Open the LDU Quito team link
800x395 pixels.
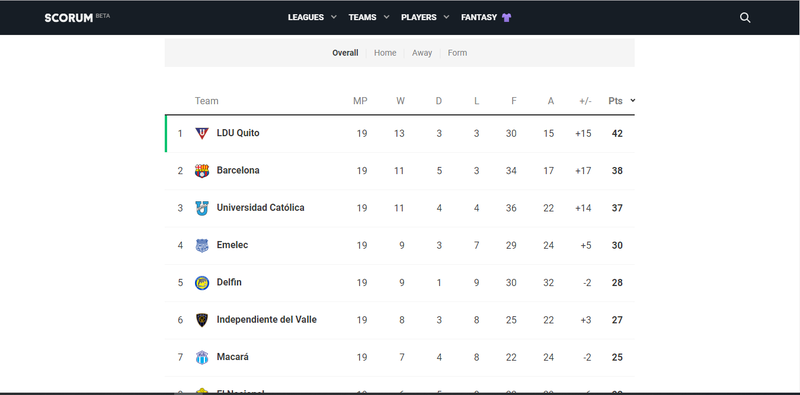[238, 133]
